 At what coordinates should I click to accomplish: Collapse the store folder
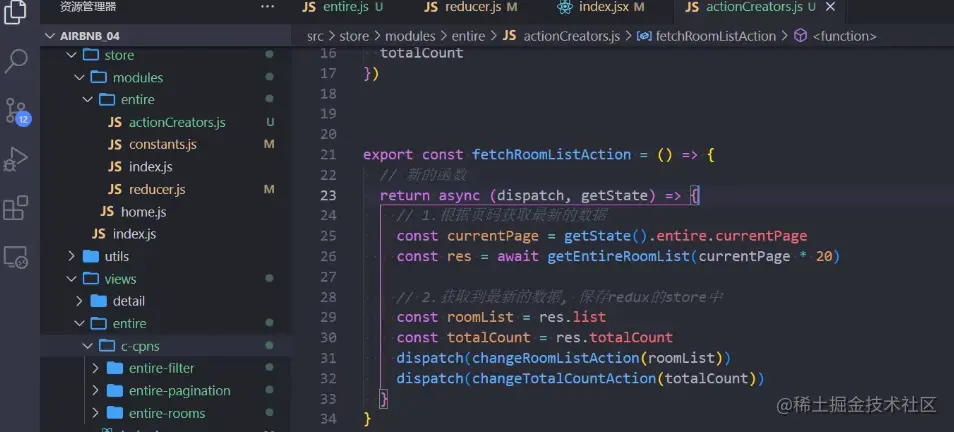coord(71,55)
